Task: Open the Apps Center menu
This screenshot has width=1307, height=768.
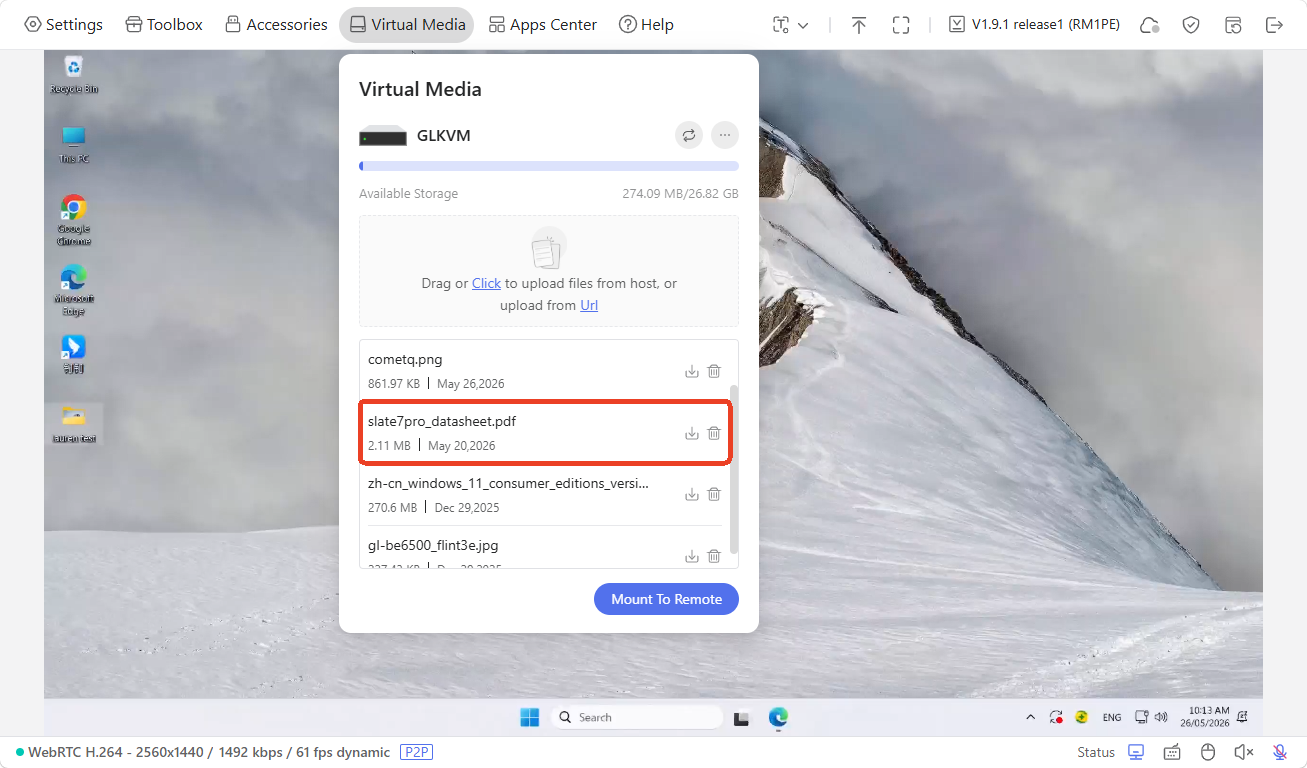Action: tap(542, 25)
